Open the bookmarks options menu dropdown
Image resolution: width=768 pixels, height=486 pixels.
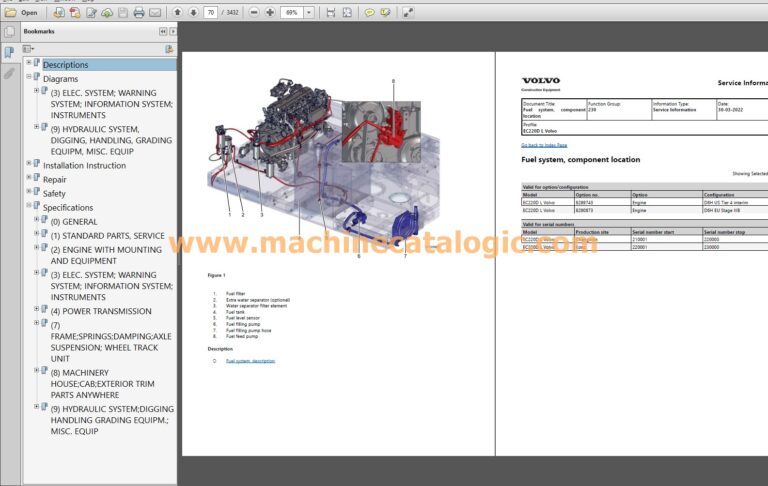tap(28, 49)
